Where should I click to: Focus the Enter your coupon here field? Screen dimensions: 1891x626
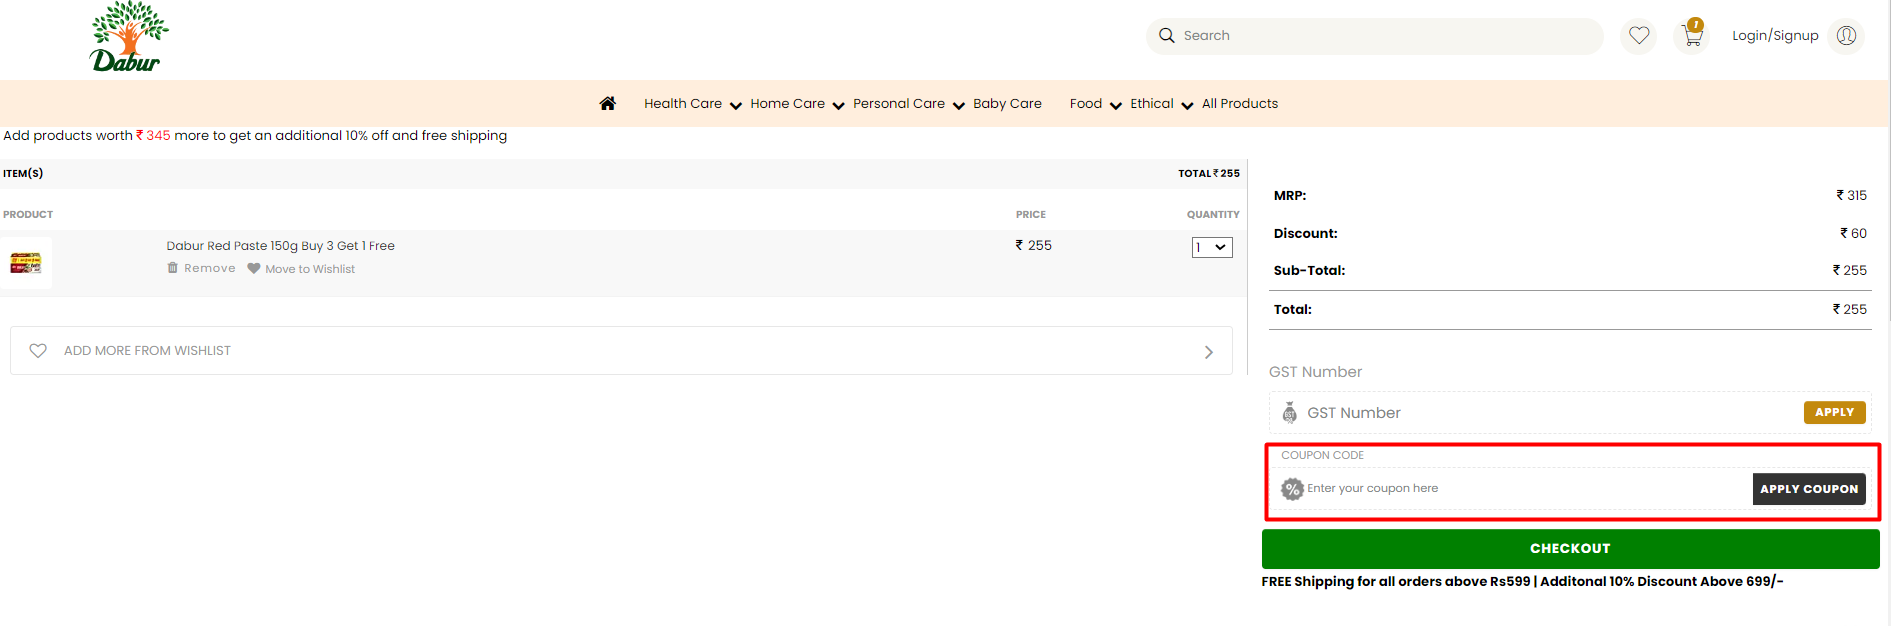1527,489
